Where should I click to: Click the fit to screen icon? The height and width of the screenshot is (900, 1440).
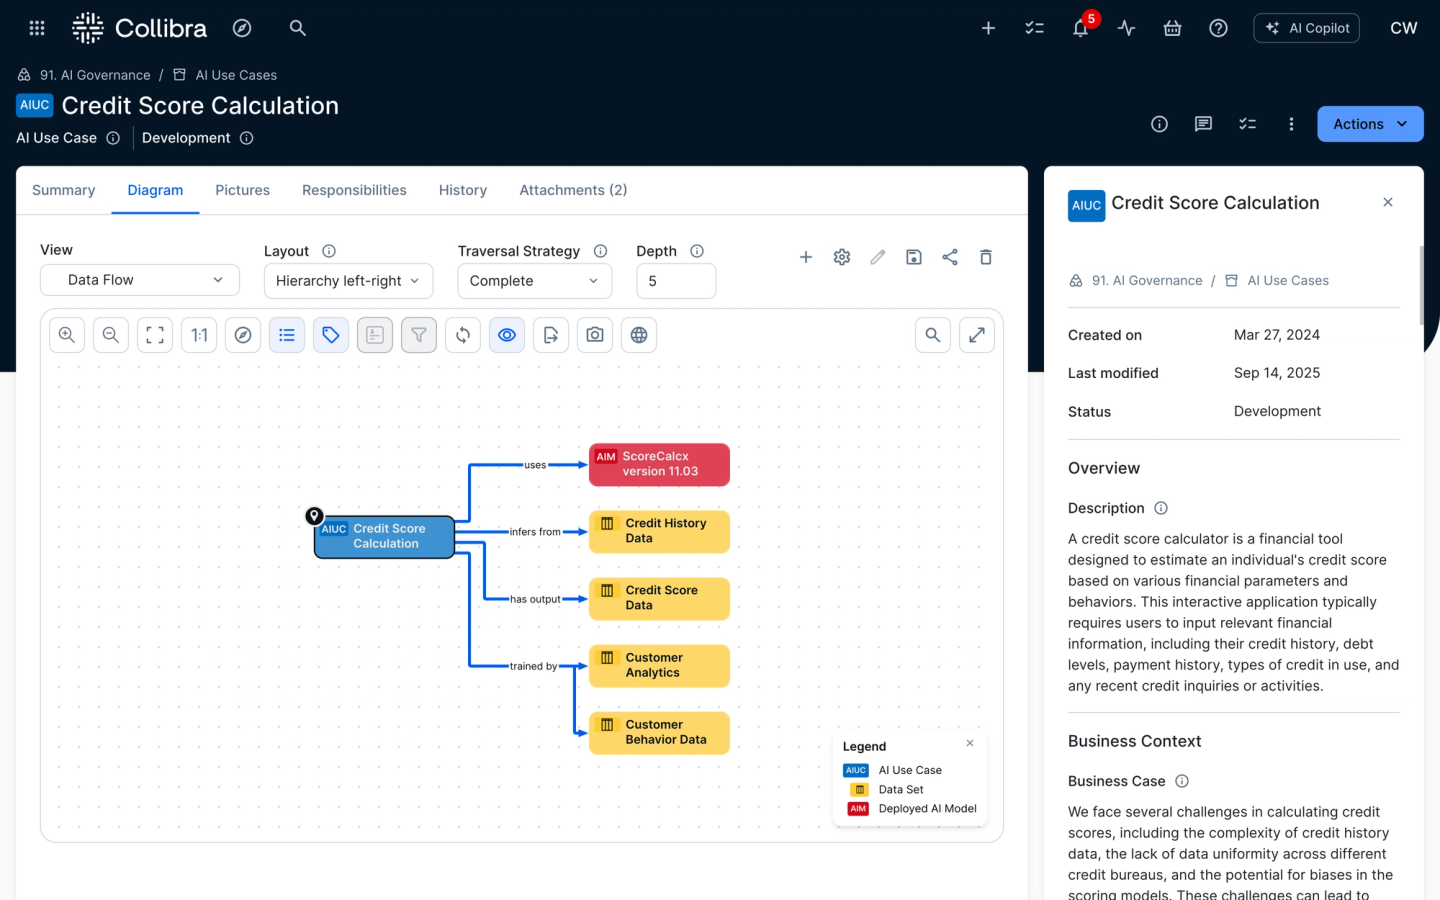click(155, 335)
